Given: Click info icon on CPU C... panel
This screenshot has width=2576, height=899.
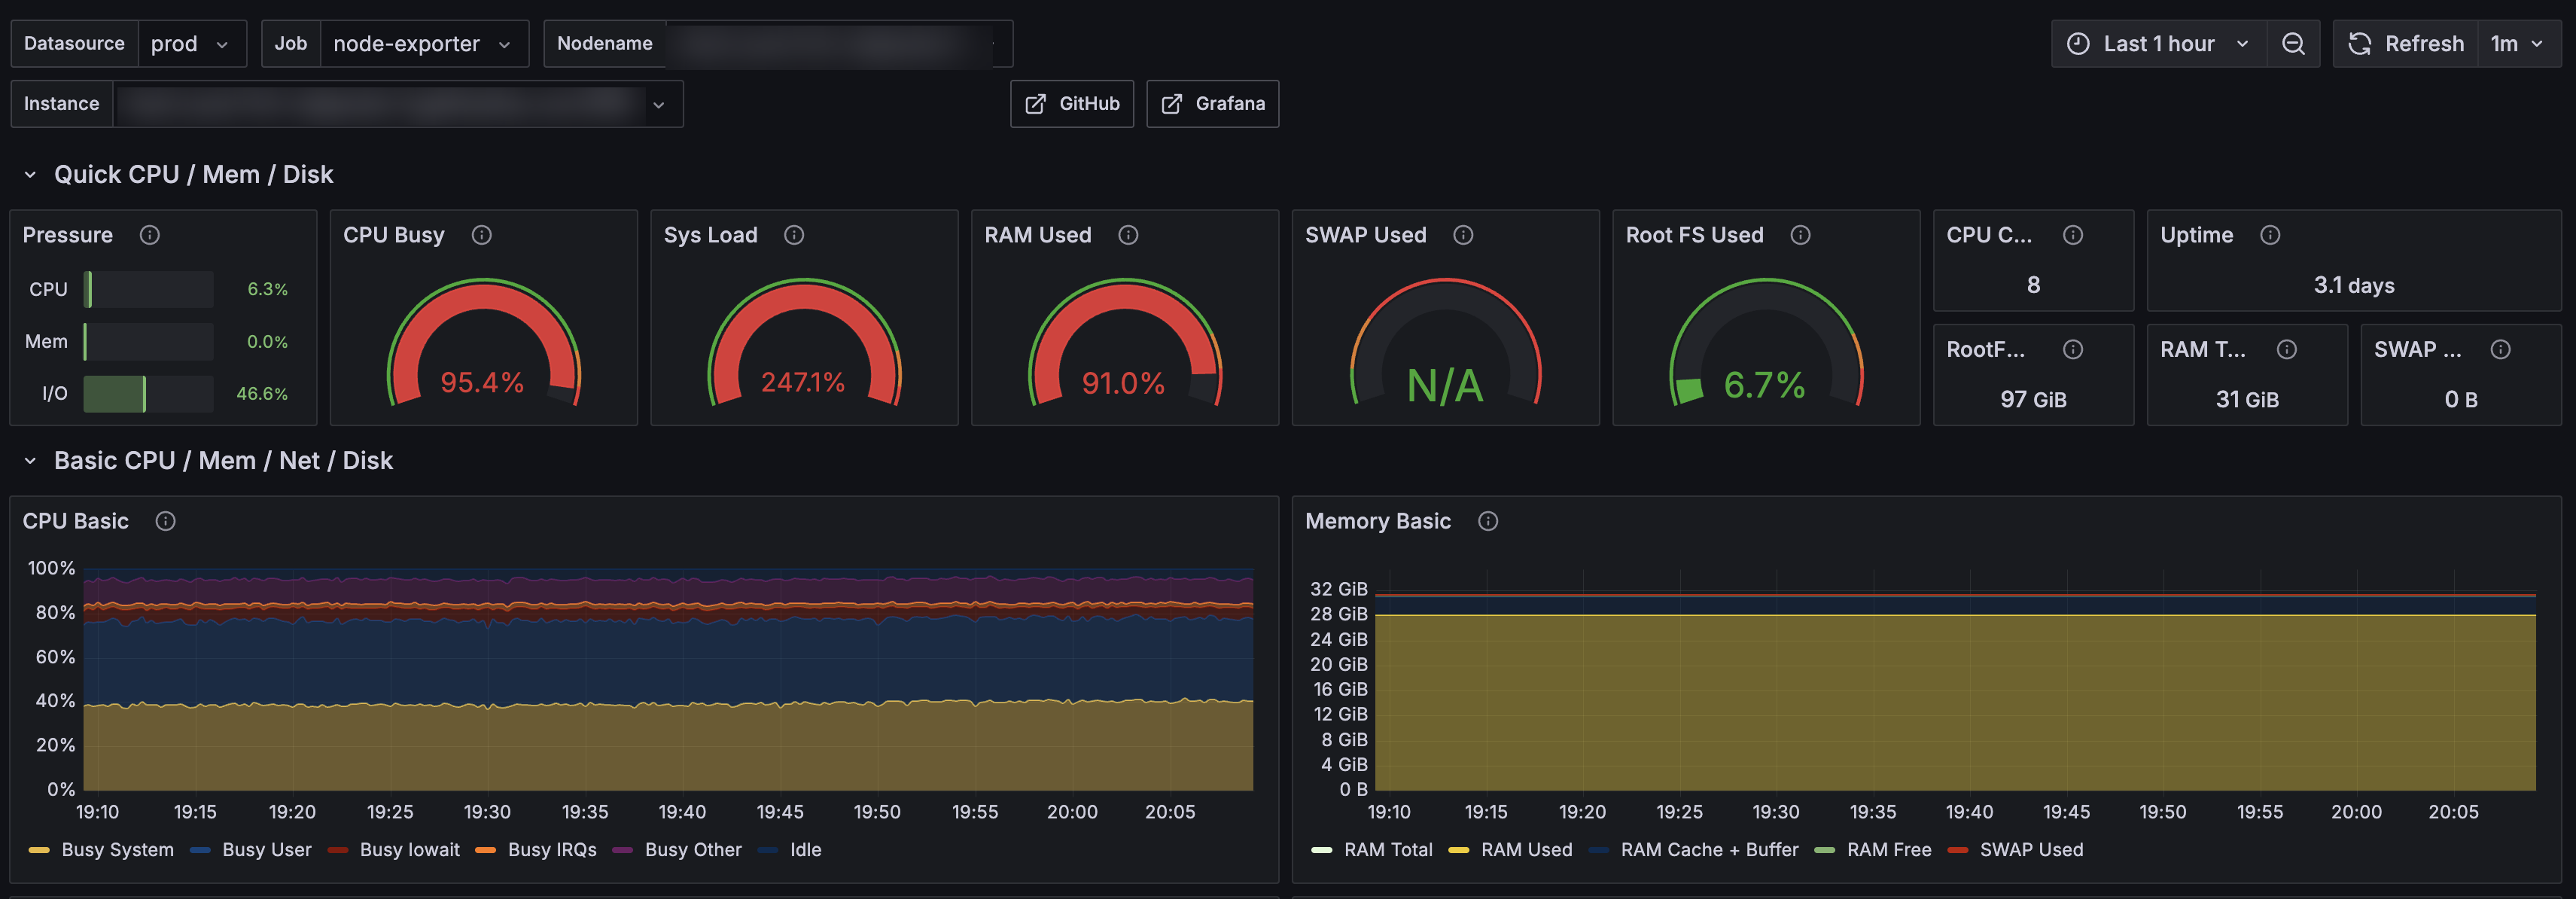Looking at the screenshot, I should pyautogui.click(x=2073, y=235).
